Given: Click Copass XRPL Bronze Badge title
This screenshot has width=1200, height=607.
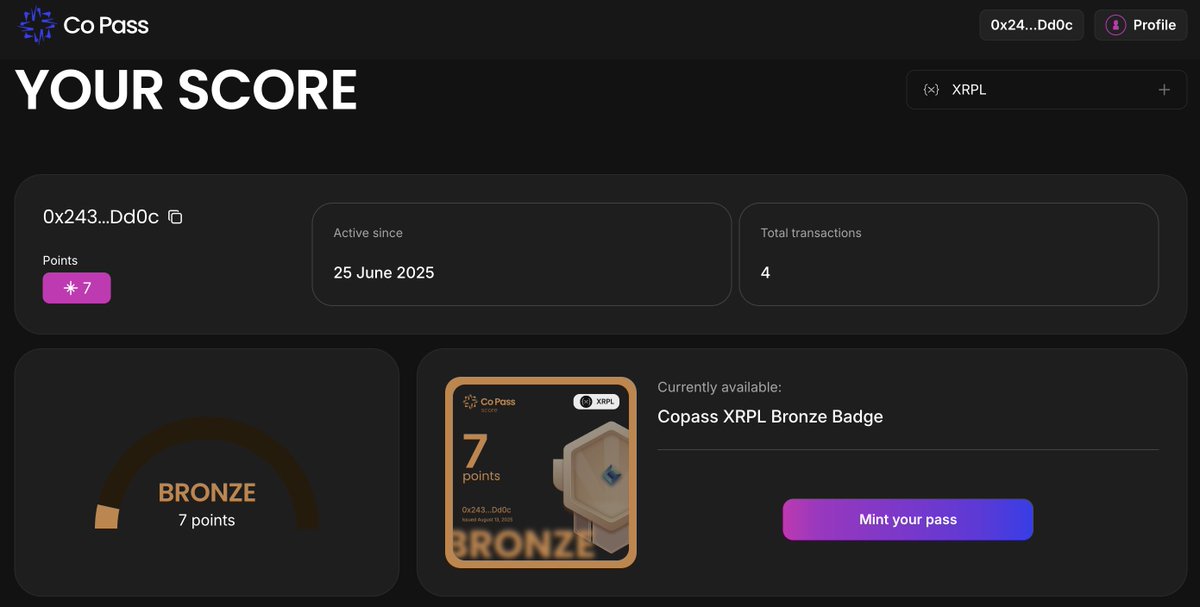Looking at the screenshot, I should point(770,417).
